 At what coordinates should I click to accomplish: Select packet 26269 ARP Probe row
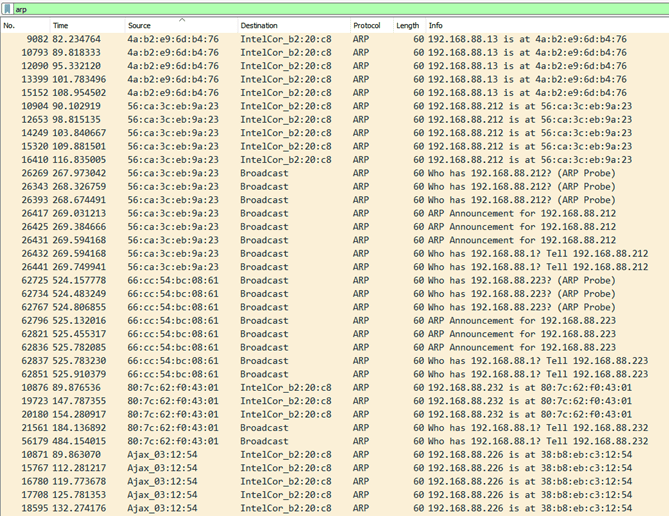point(334,173)
